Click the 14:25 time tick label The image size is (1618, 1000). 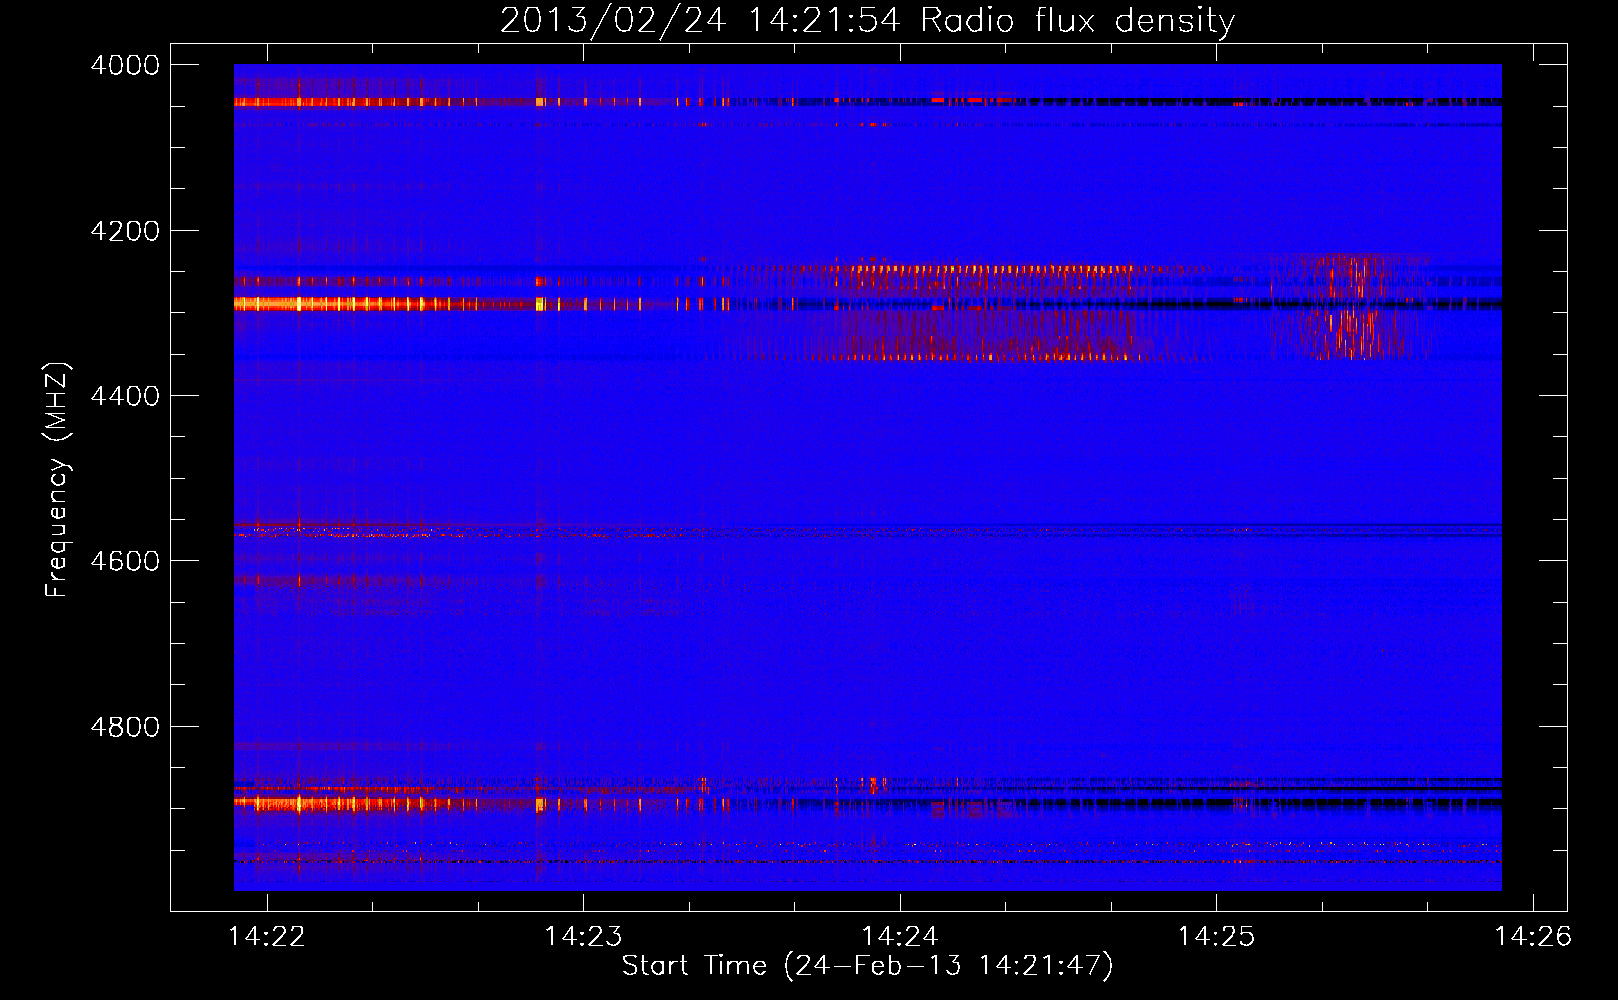tap(1216, 937)
